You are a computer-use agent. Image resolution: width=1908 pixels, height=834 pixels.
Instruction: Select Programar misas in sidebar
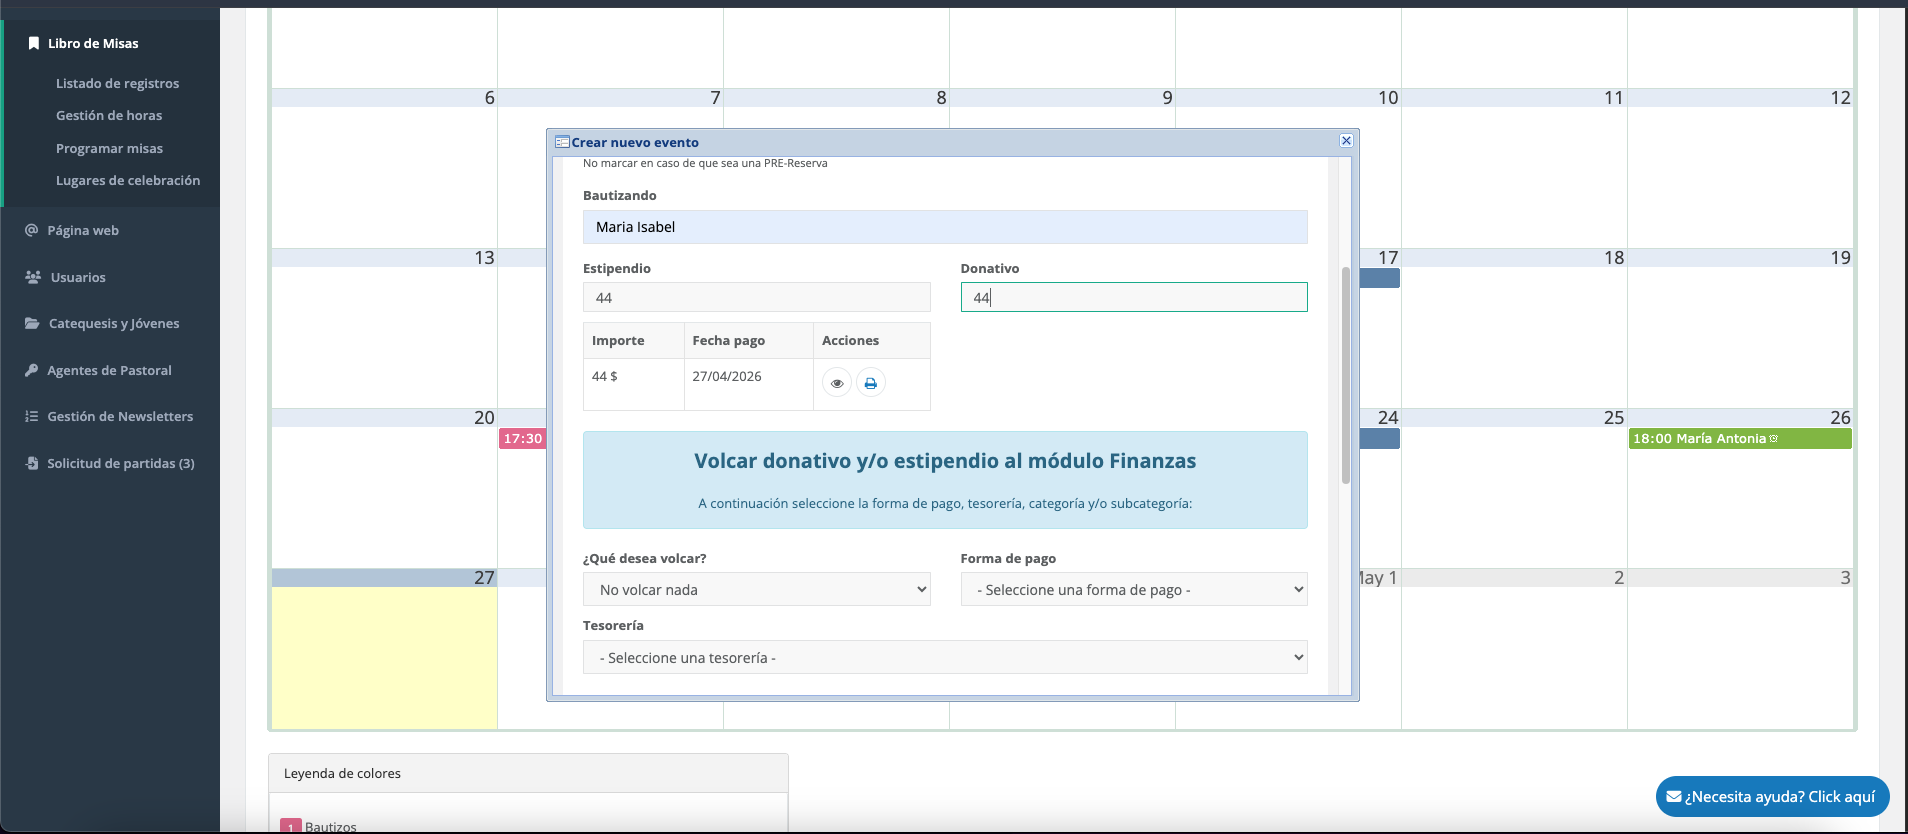click(x=109, y=148)
